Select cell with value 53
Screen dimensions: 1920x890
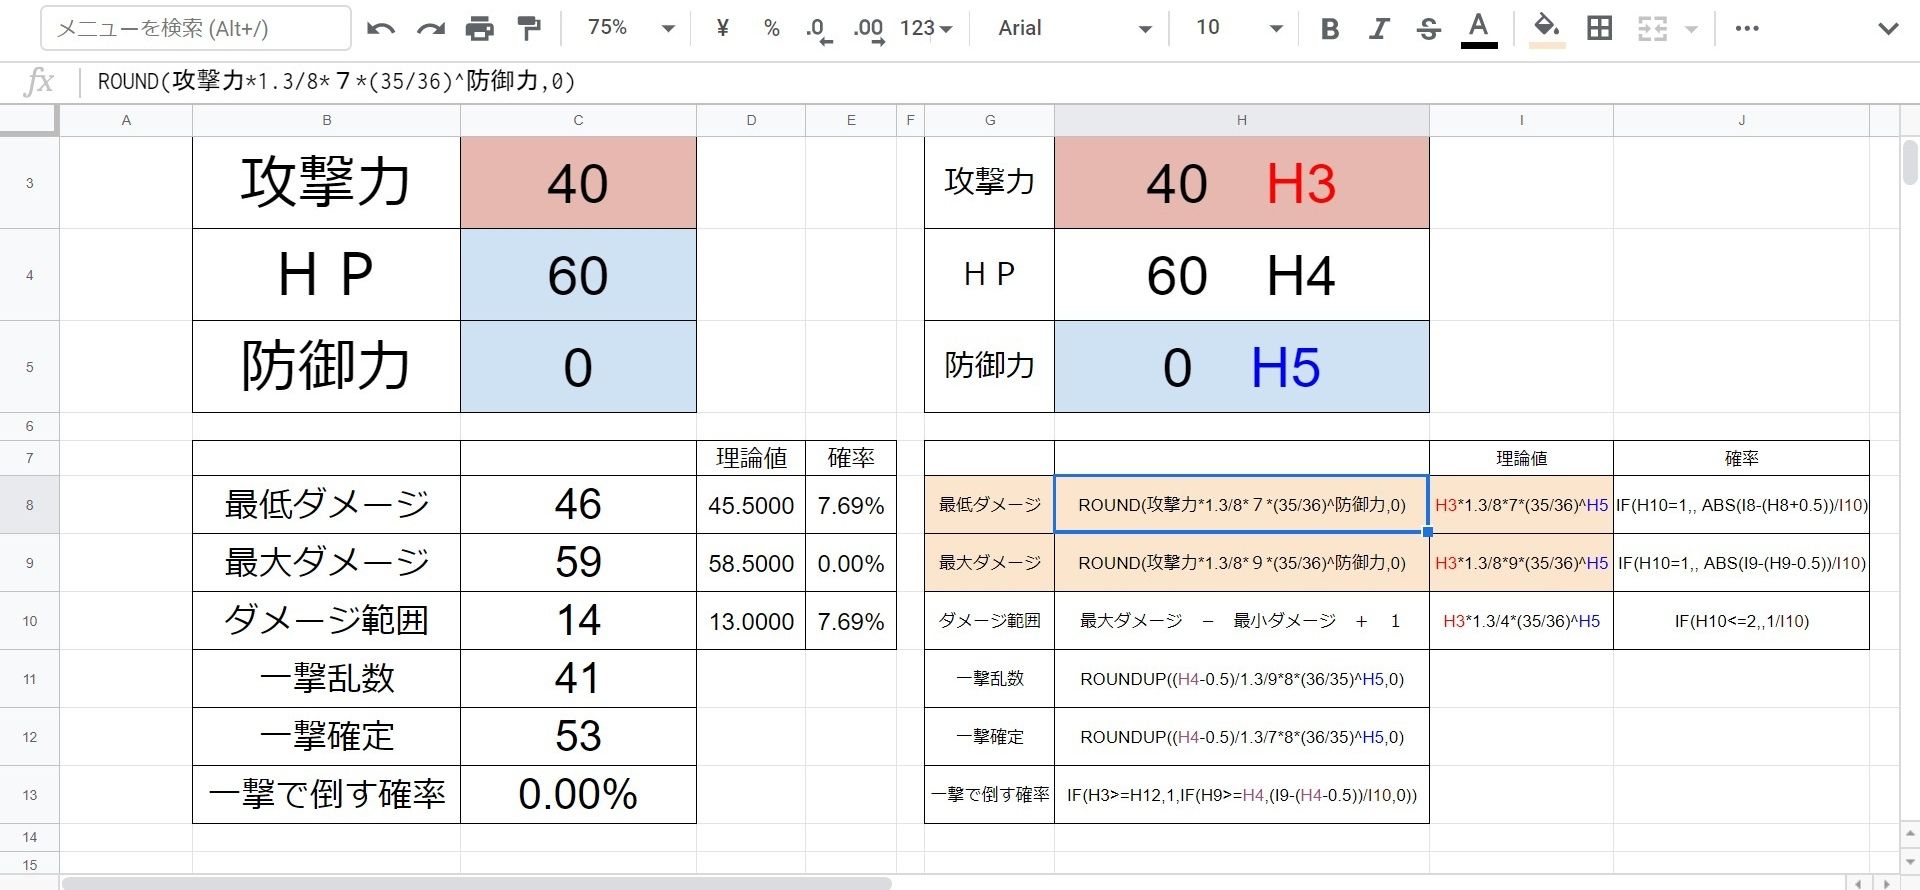[x=578, y=737]
